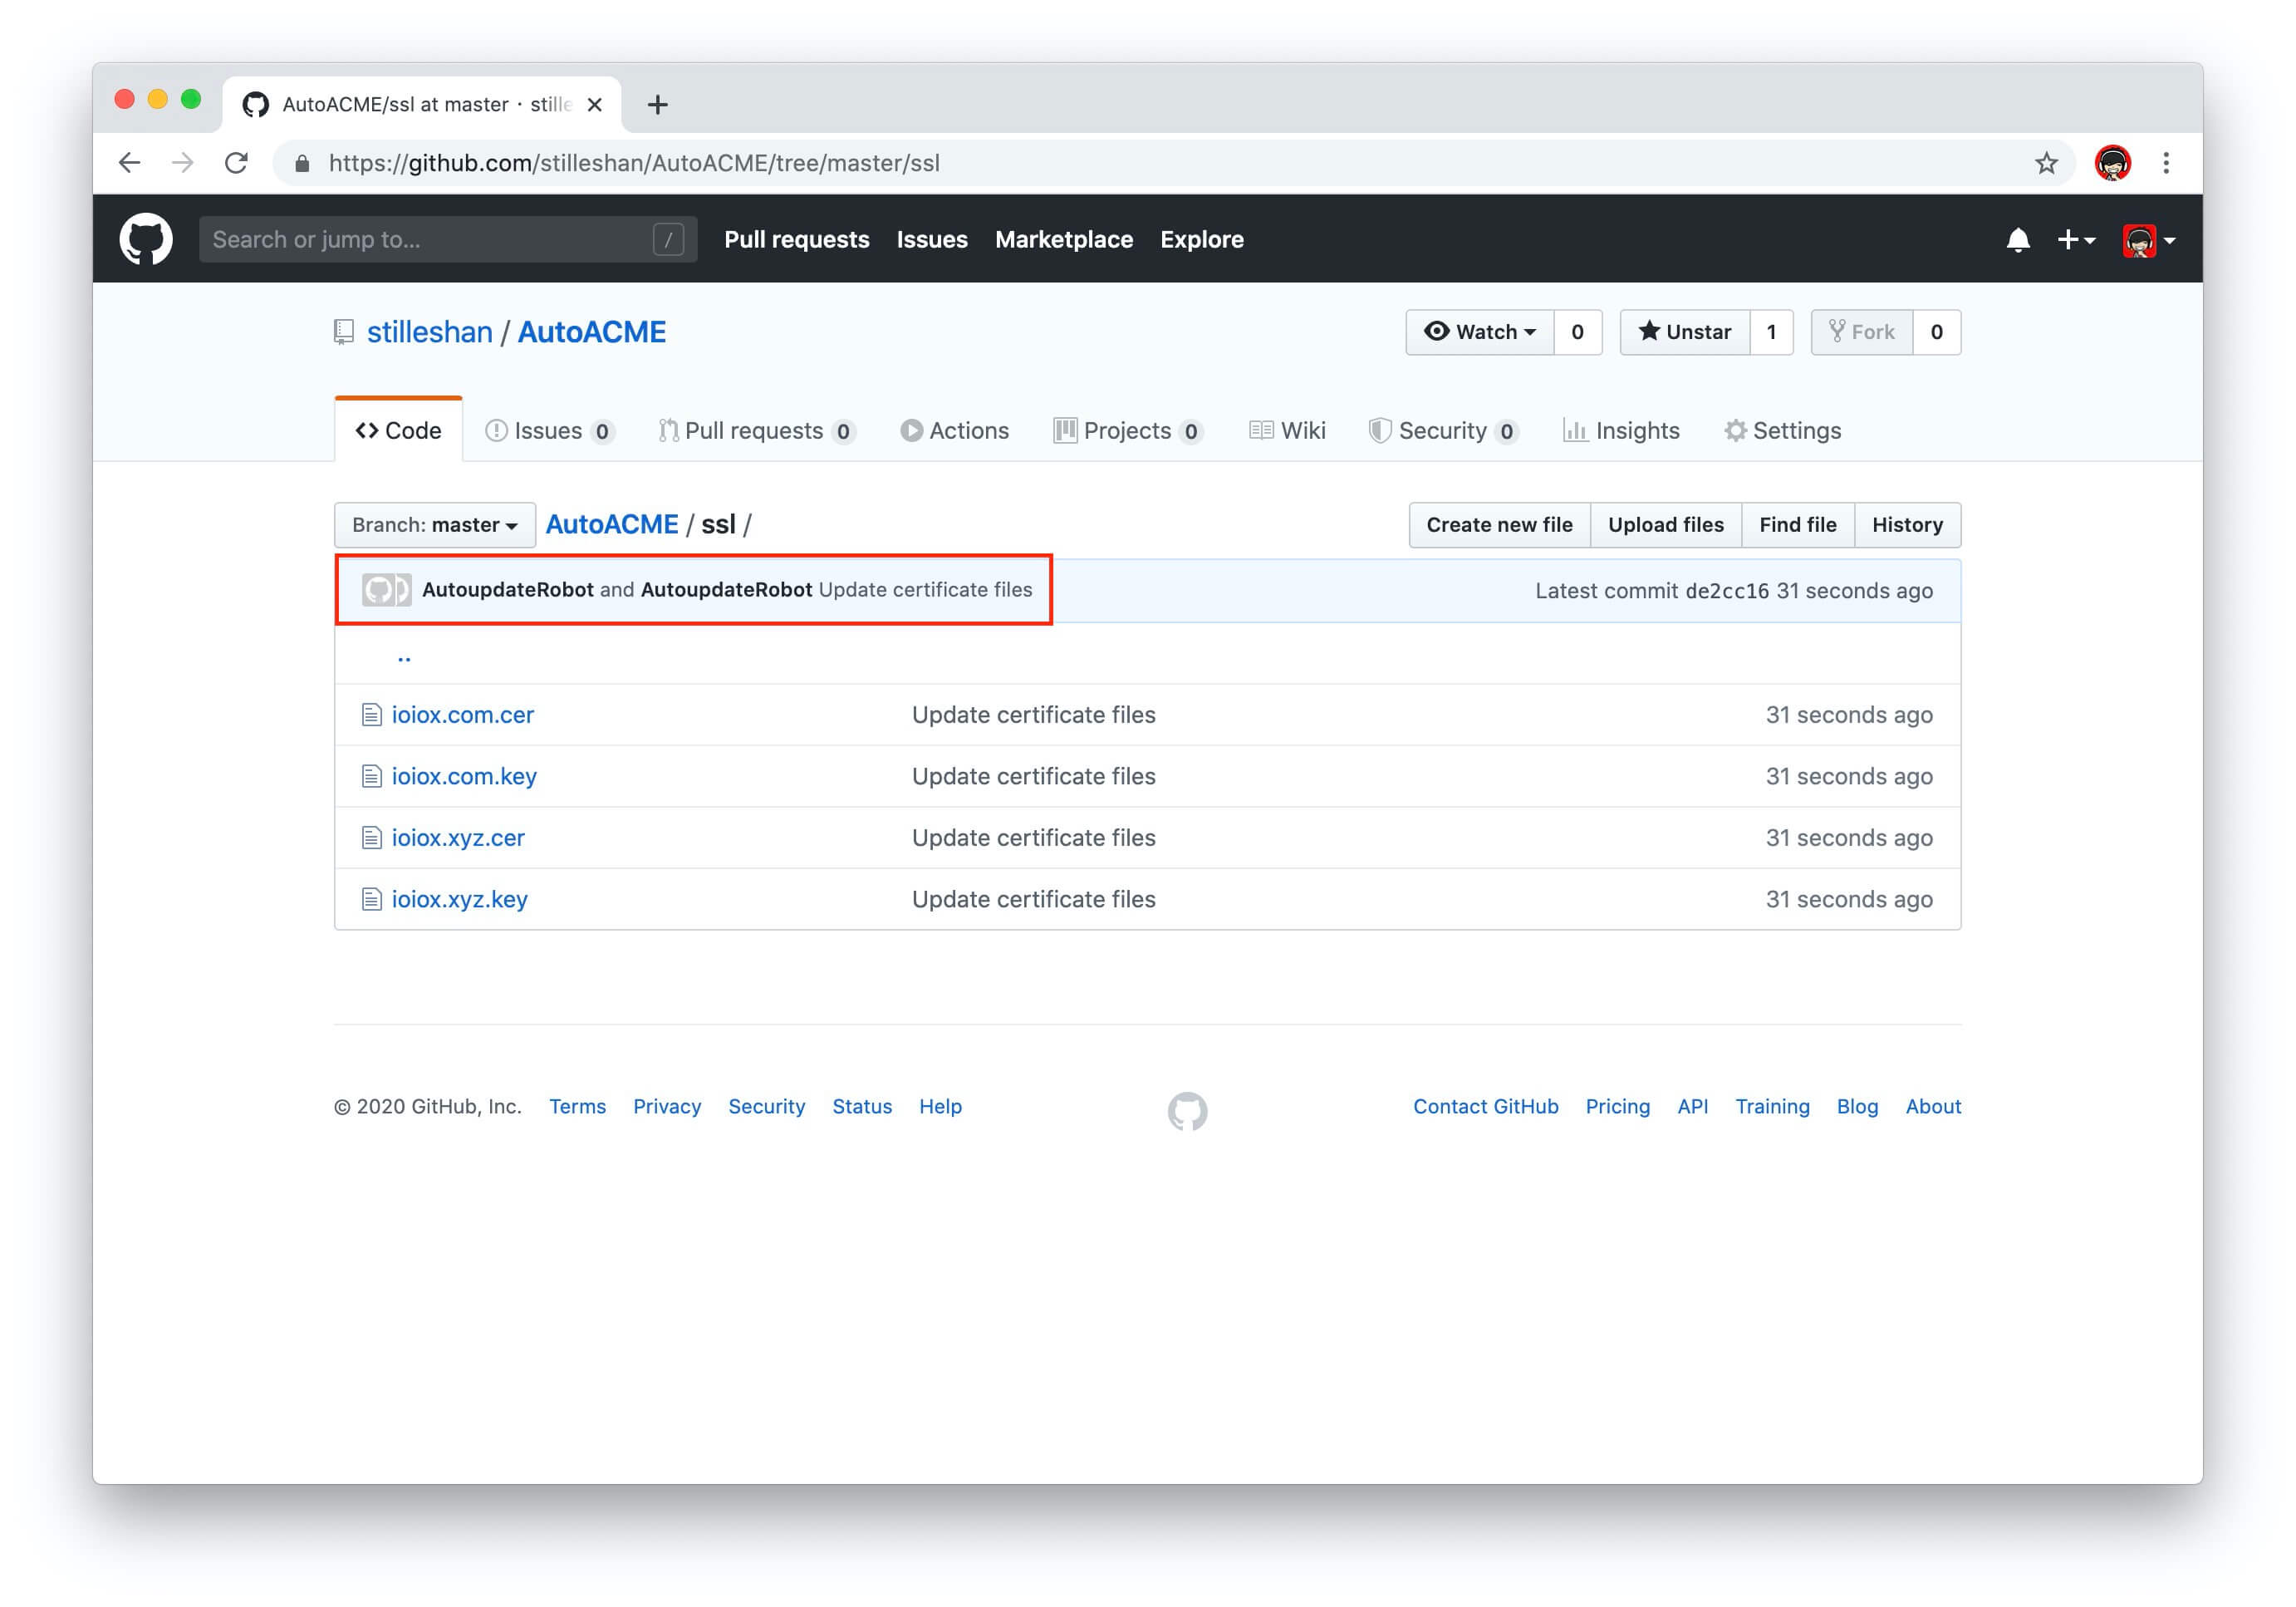The width and height of the screenshot is (2296, 1607).
Task: Reload the page with refresh icon
Action: 236,163
